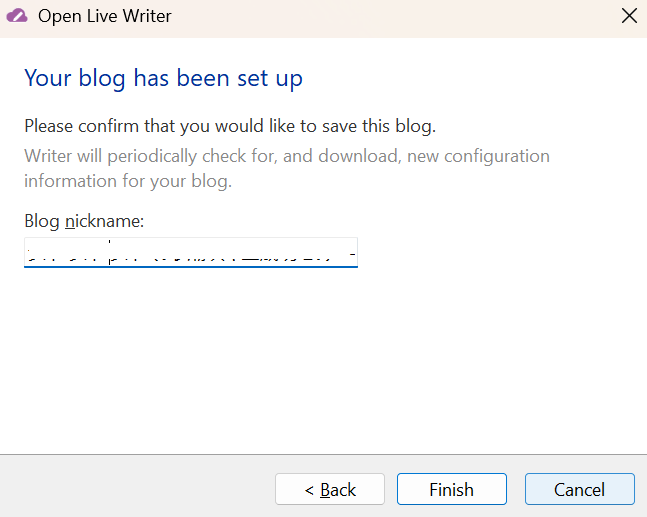Close the Open Live Writer dialog window
The image size is (647, 517).
click(x=628, y=16)
